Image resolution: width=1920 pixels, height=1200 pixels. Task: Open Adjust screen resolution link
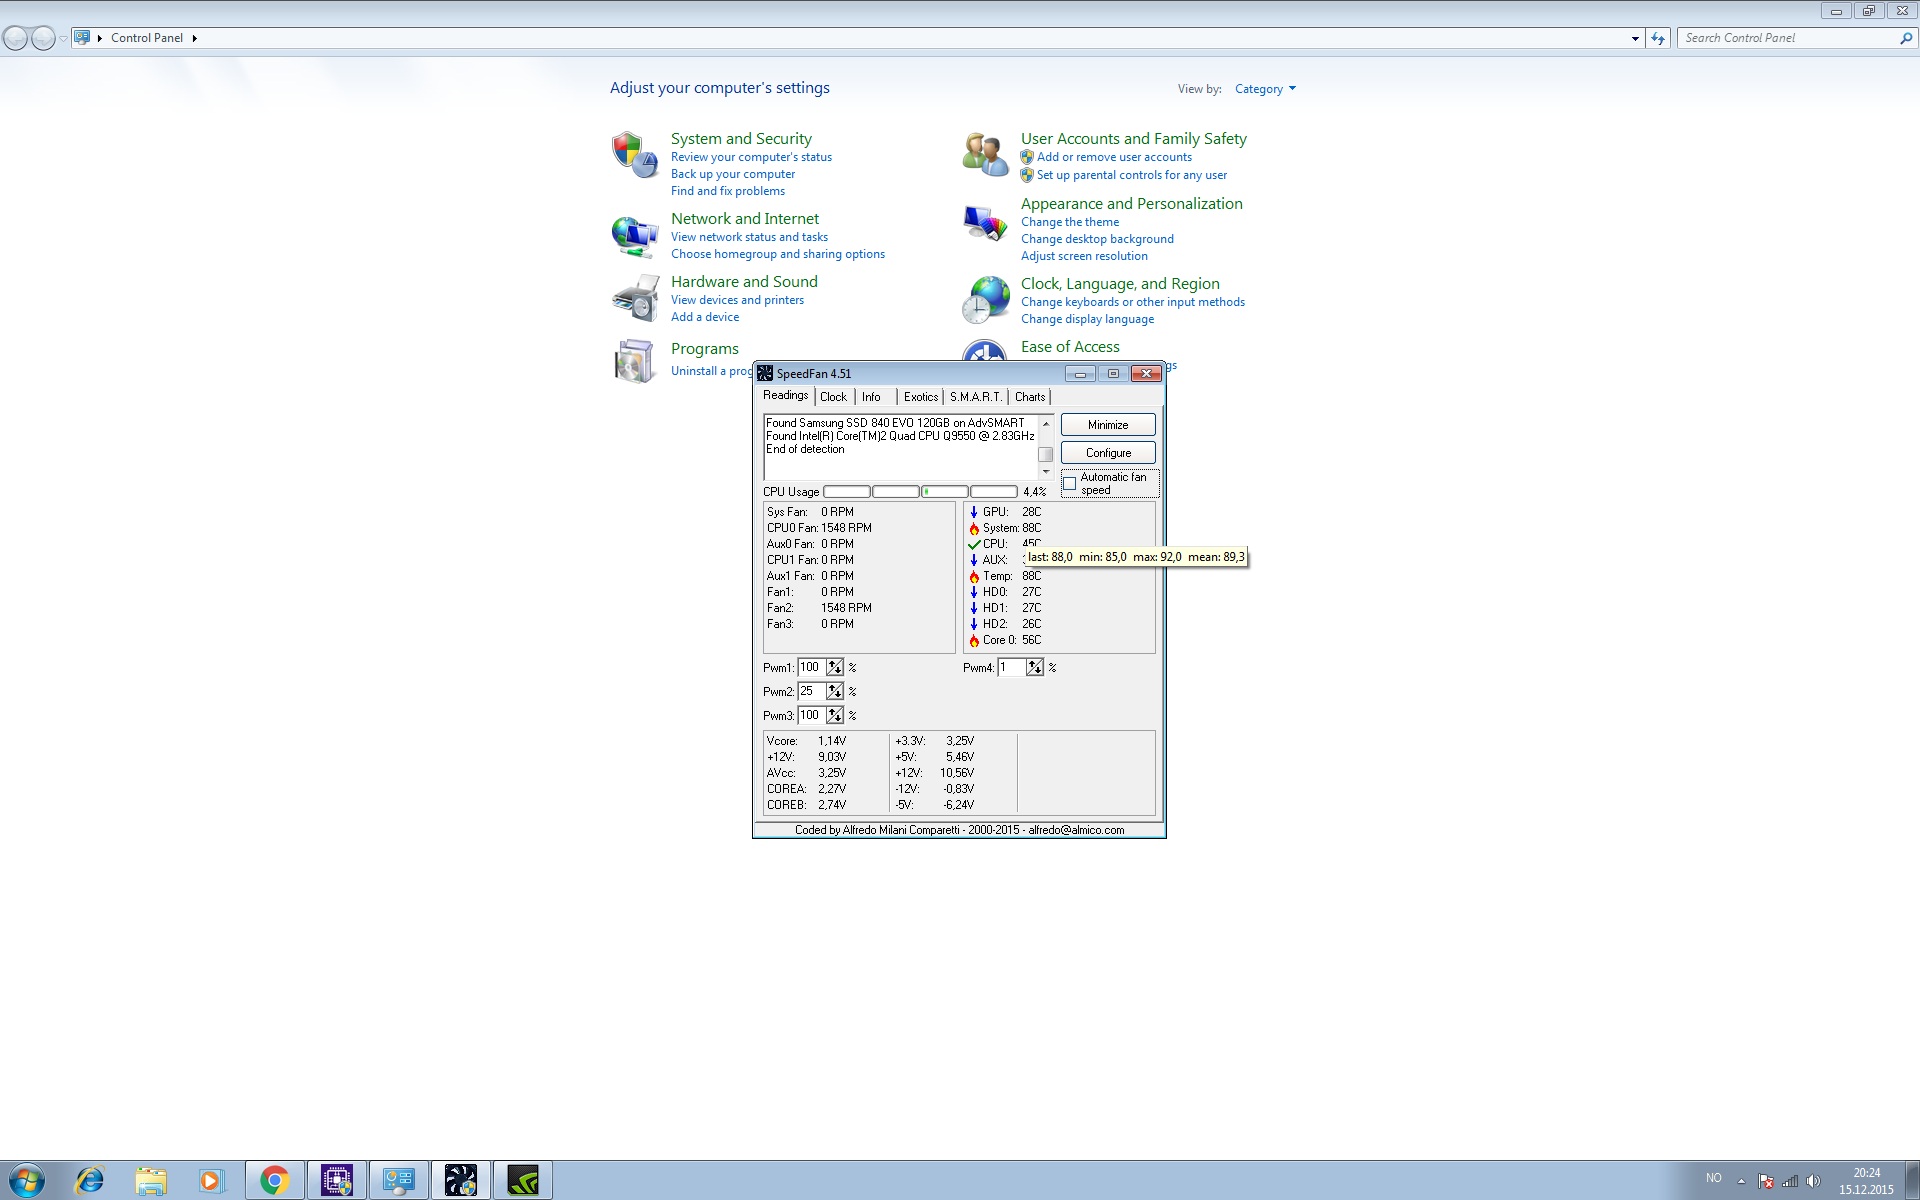[x=1084, y=256]
